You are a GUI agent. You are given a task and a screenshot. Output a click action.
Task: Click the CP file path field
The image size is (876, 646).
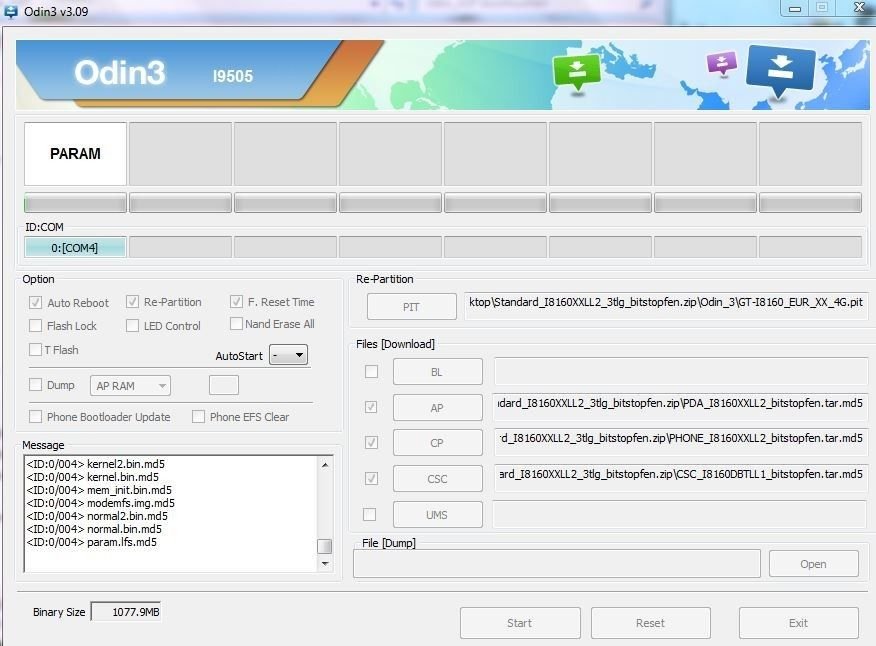[x=680, y=441]
